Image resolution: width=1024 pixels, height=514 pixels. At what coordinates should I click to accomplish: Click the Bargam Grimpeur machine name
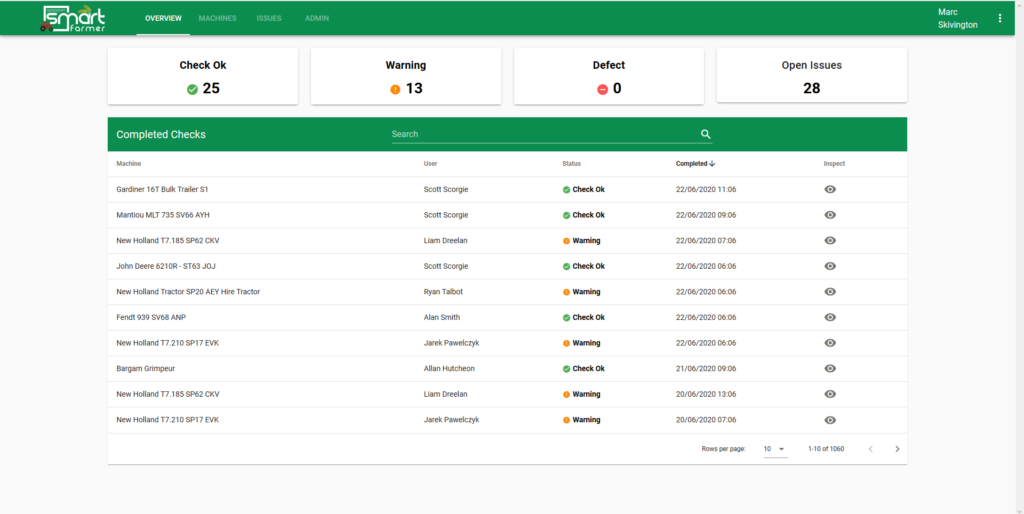point(146,368)
